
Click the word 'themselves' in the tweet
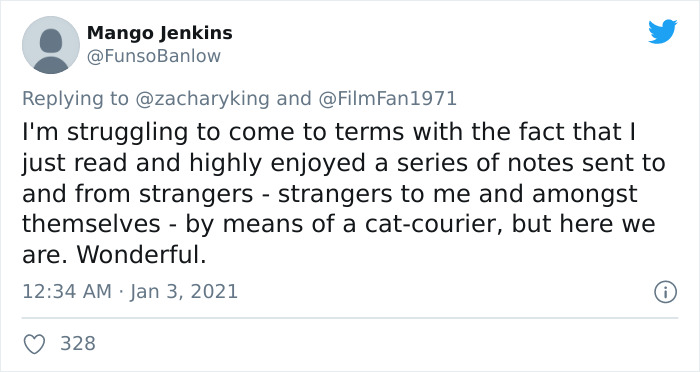tap(91, 224)
